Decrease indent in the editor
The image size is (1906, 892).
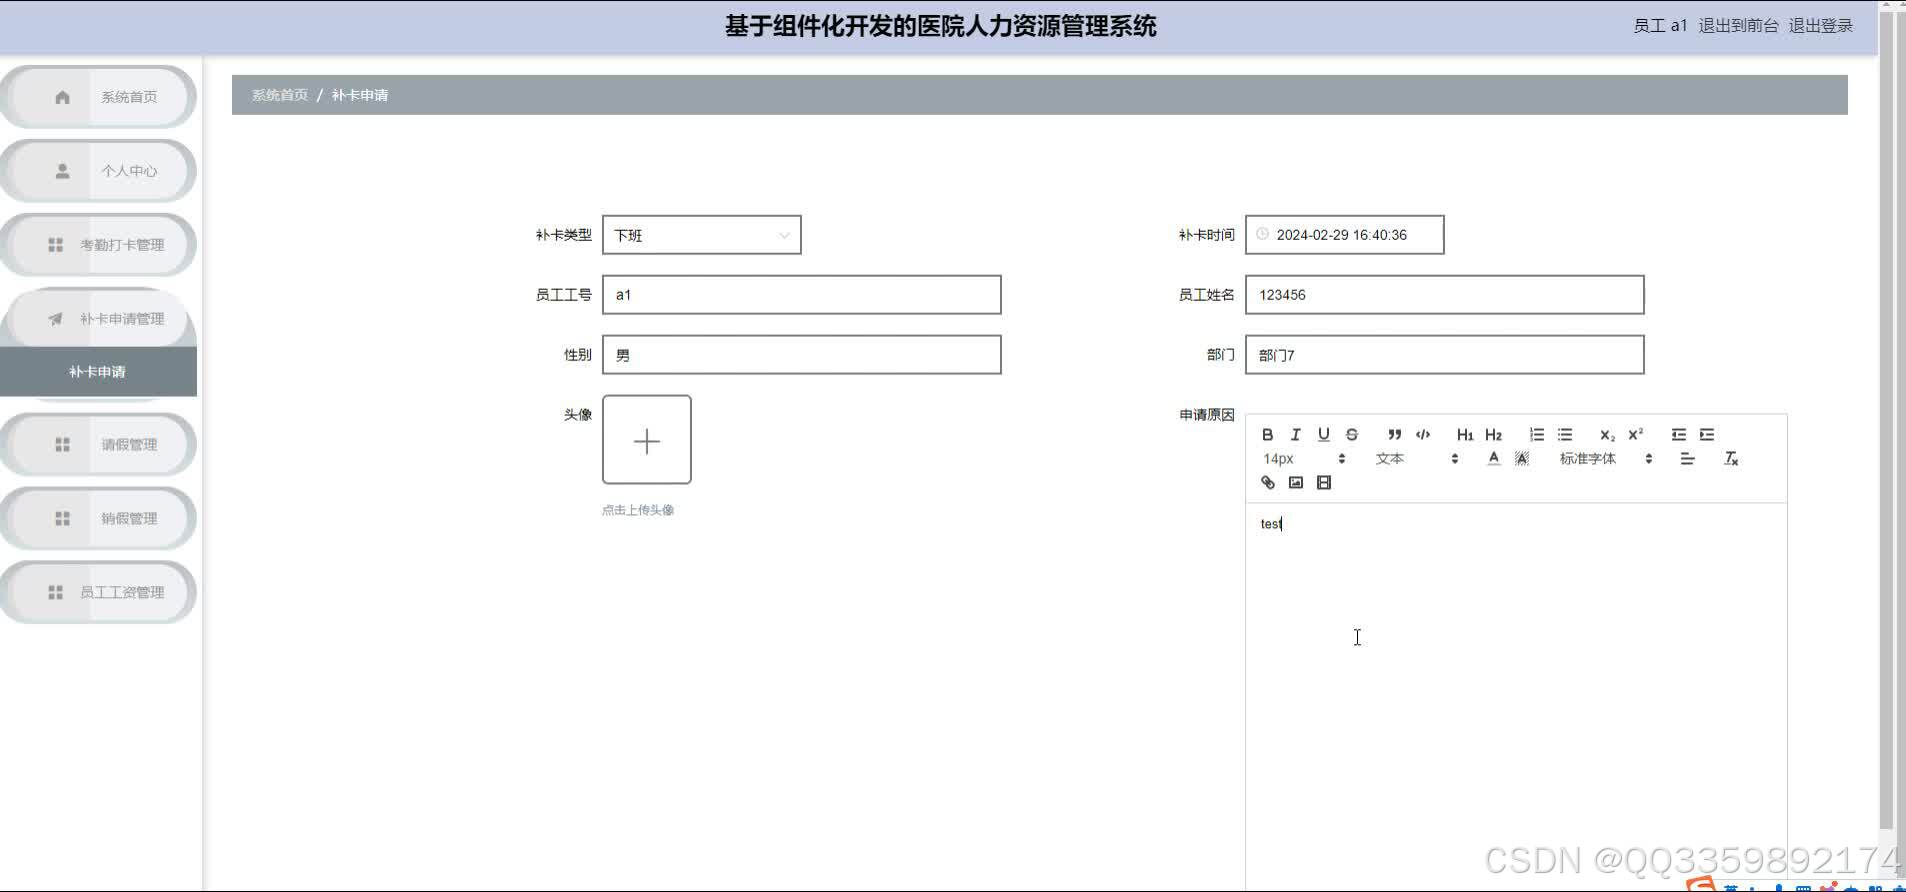1678,435
